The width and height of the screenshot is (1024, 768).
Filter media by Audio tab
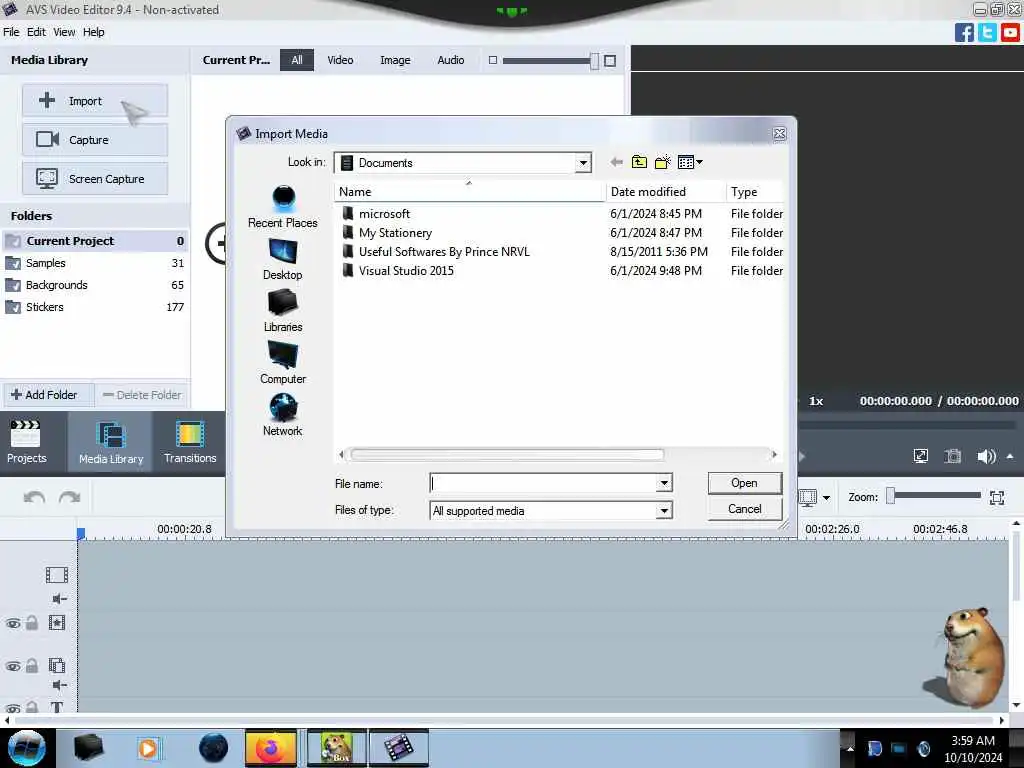(x=451, y=60)
